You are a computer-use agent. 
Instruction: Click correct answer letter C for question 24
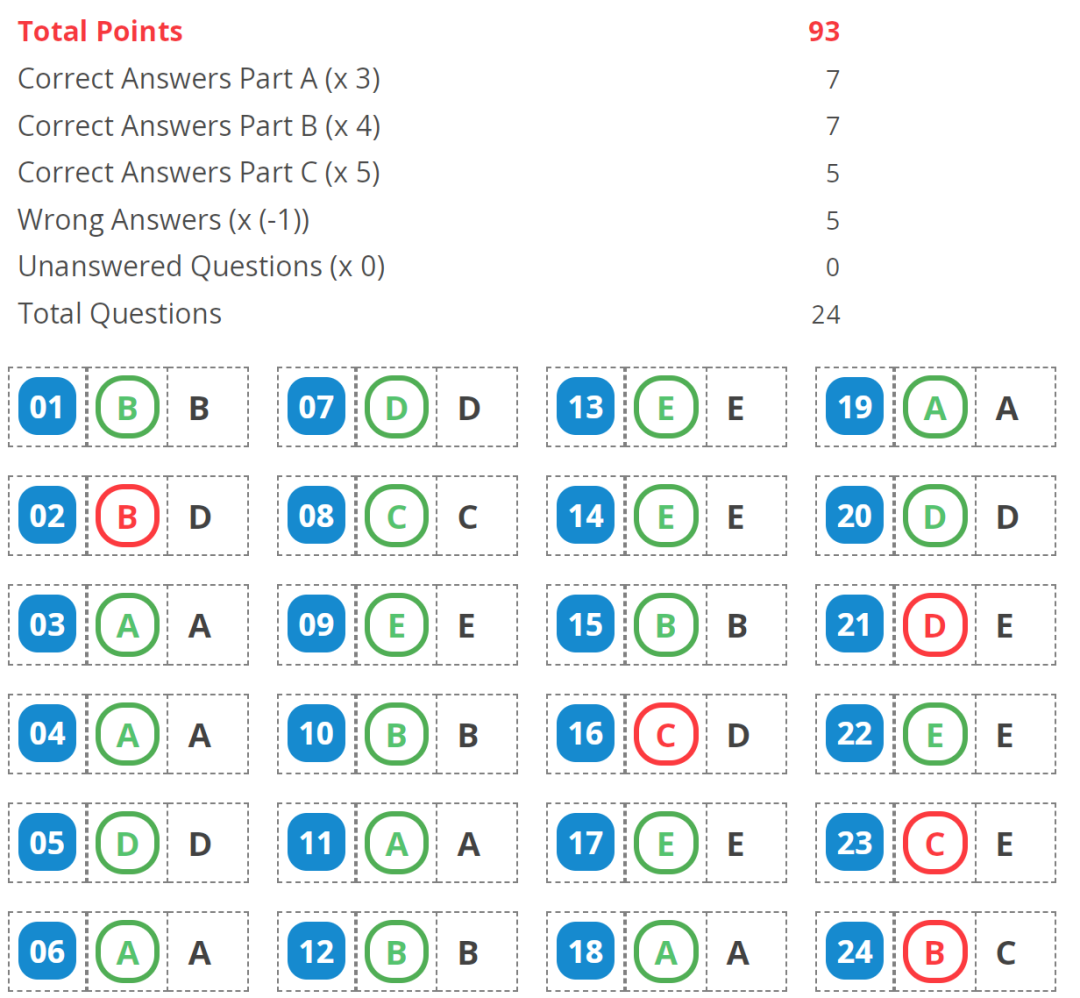(x=1006, y=952)
